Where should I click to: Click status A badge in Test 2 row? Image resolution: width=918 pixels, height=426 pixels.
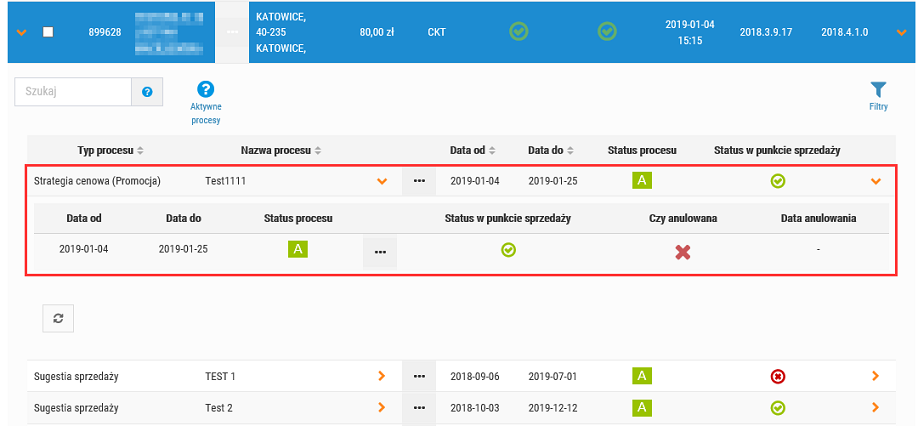click(642, 407)
